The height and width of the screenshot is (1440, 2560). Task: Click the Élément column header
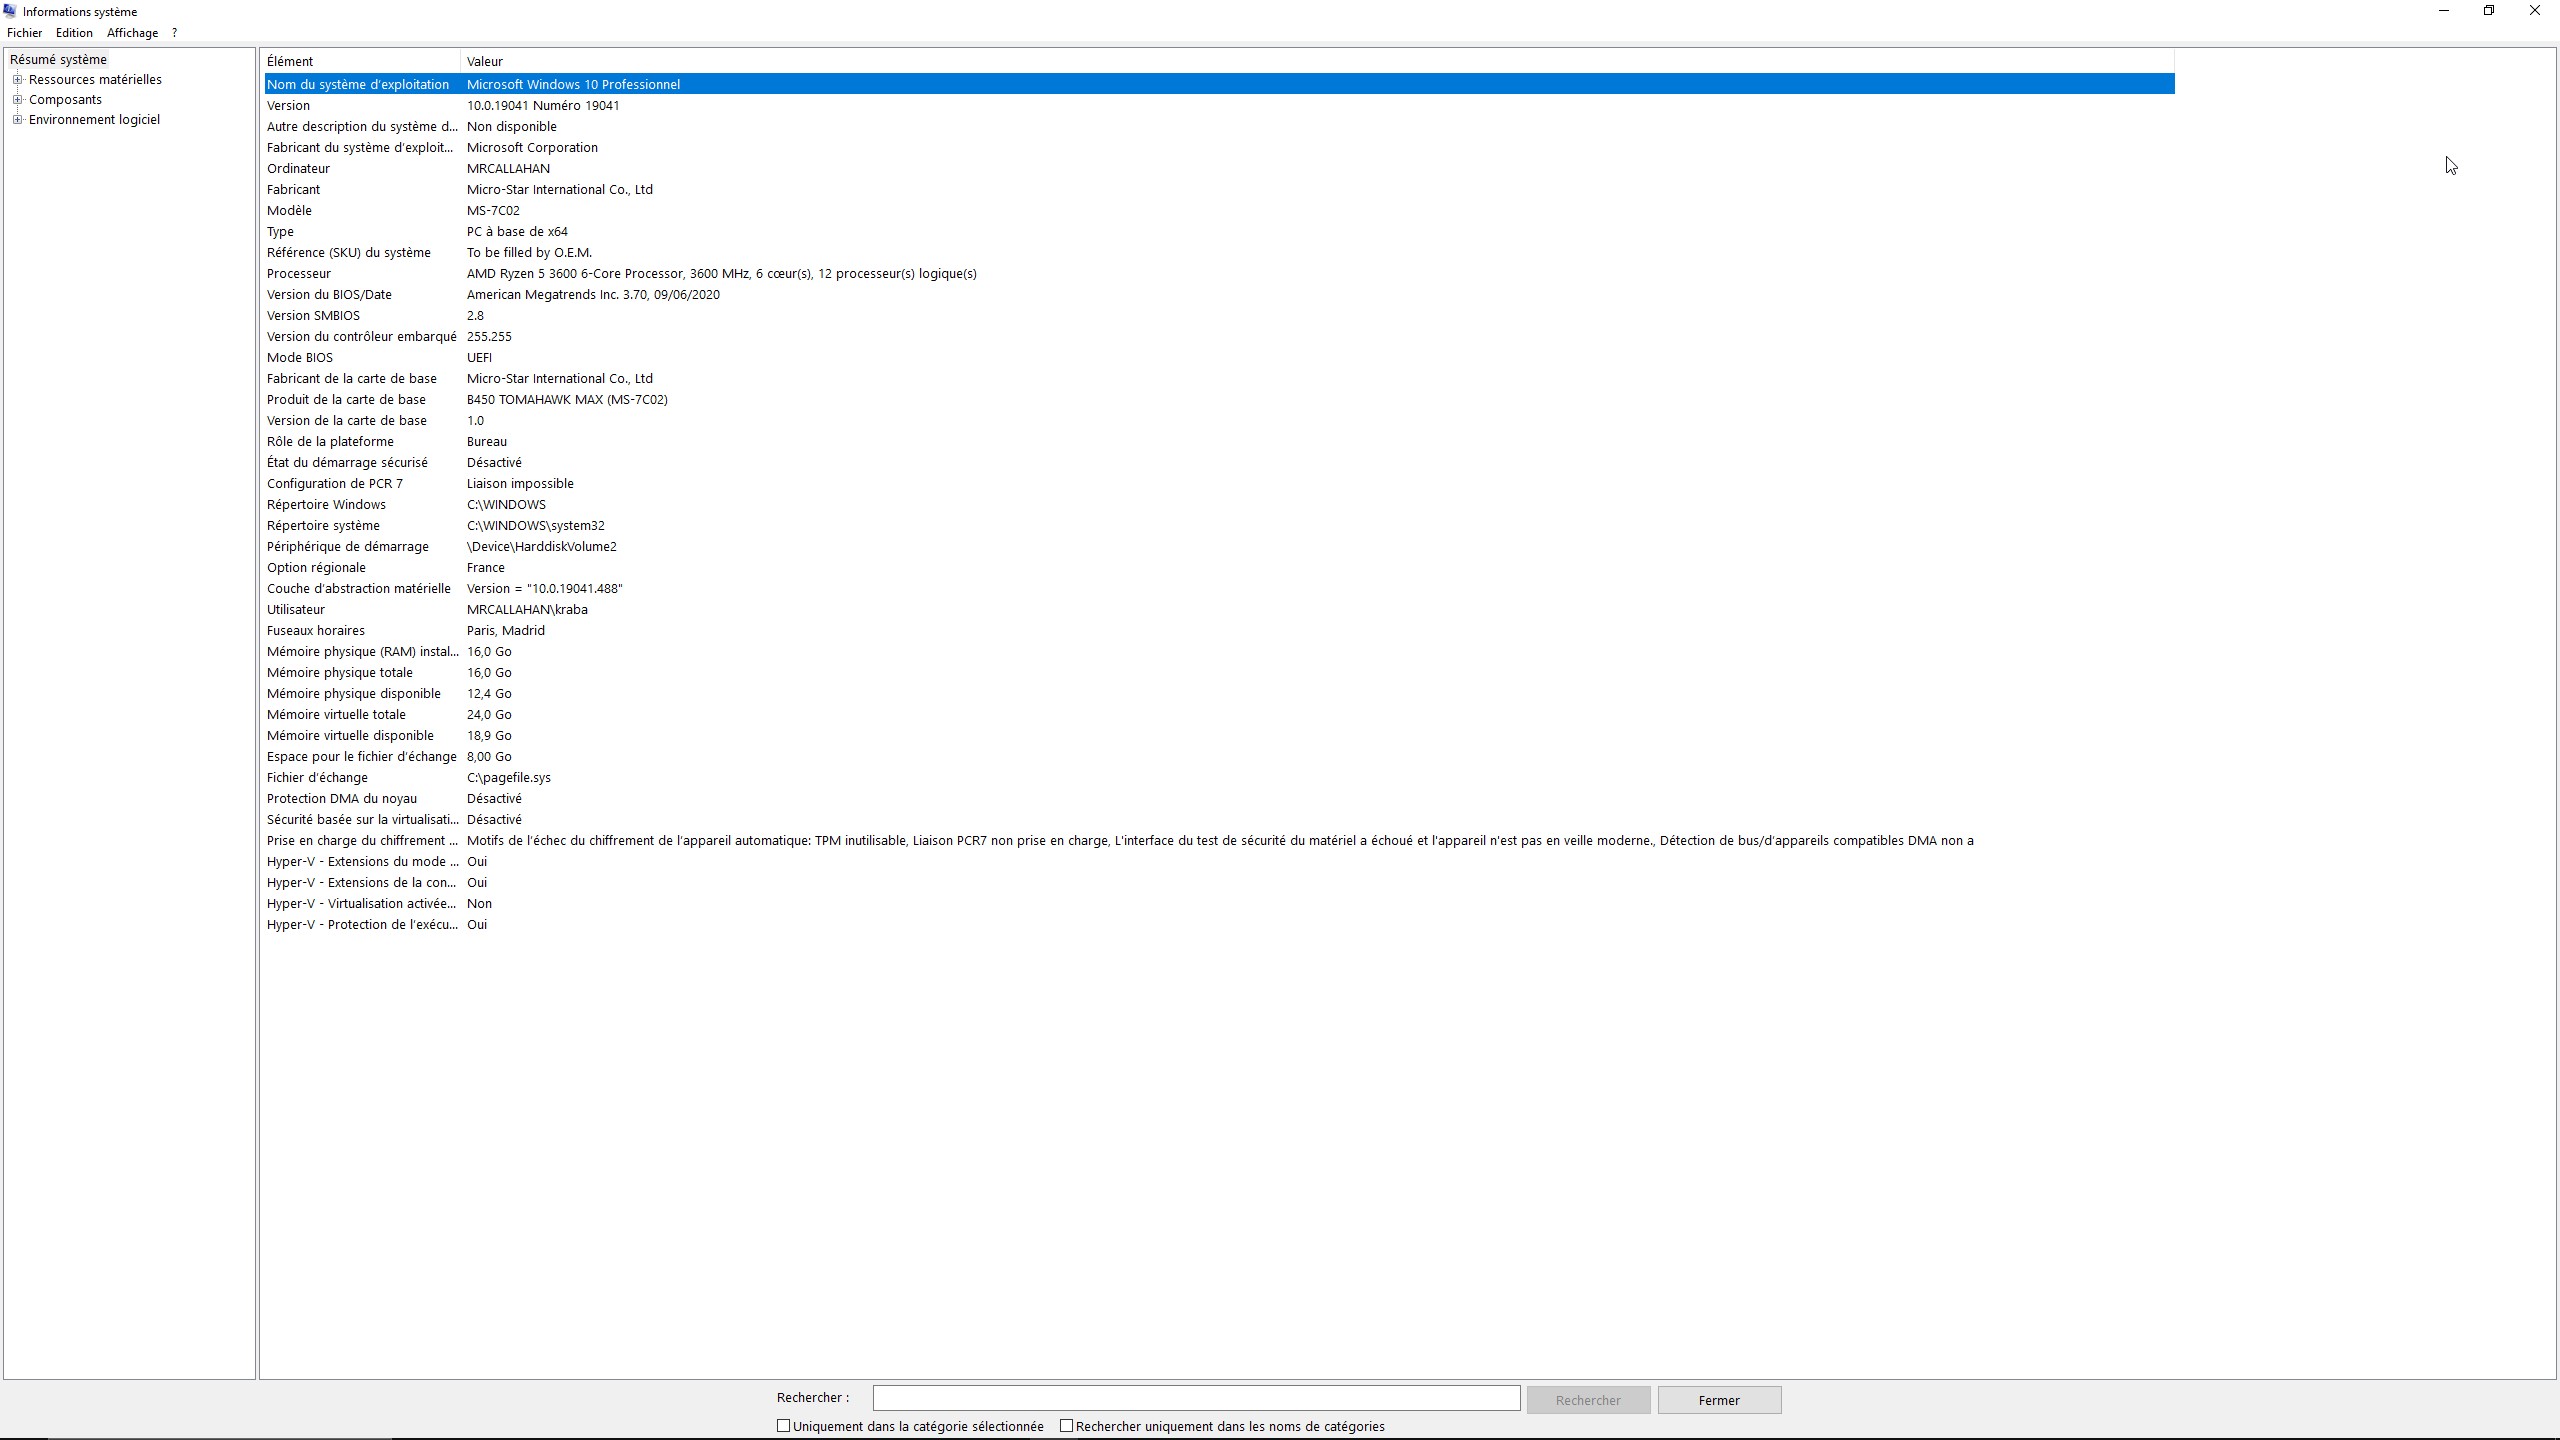(x=361, y=62)
